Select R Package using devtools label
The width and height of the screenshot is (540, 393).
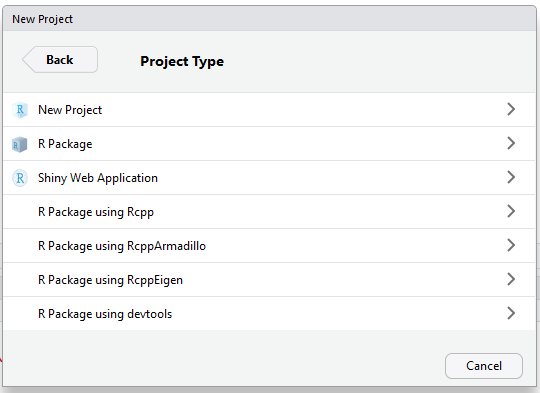105,314
